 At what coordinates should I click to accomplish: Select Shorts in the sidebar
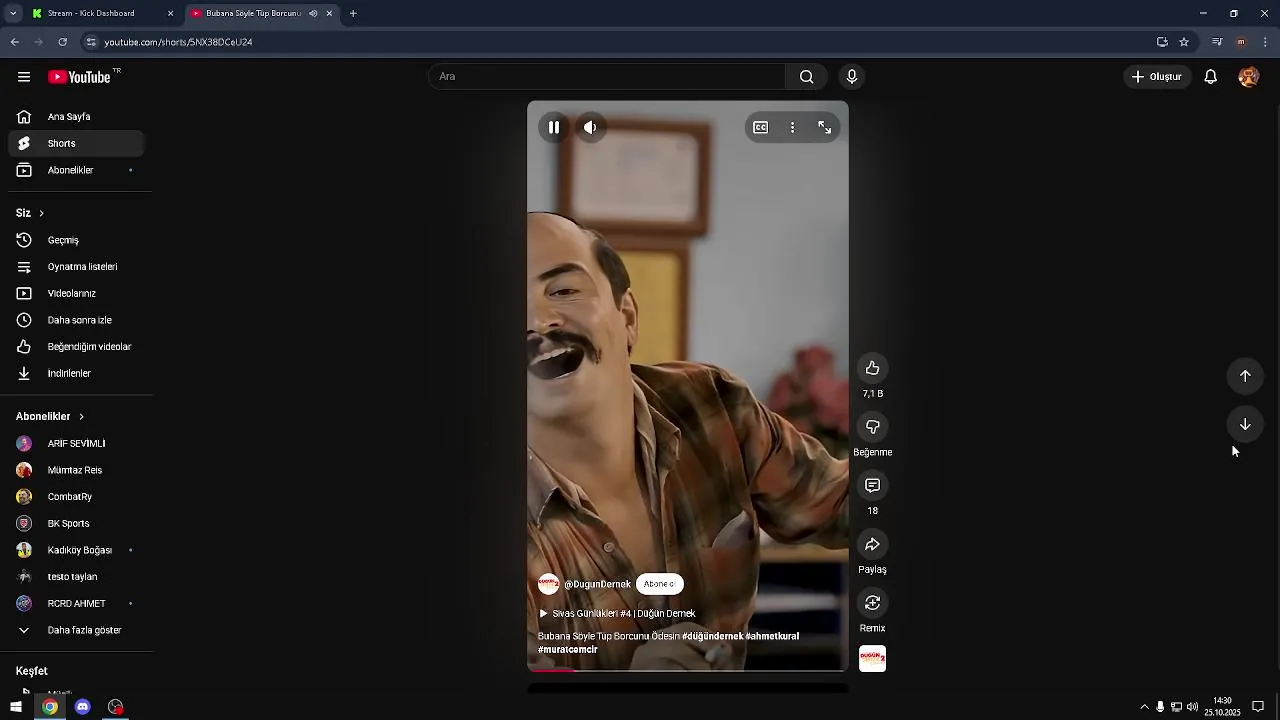click(x=76, y=144)
